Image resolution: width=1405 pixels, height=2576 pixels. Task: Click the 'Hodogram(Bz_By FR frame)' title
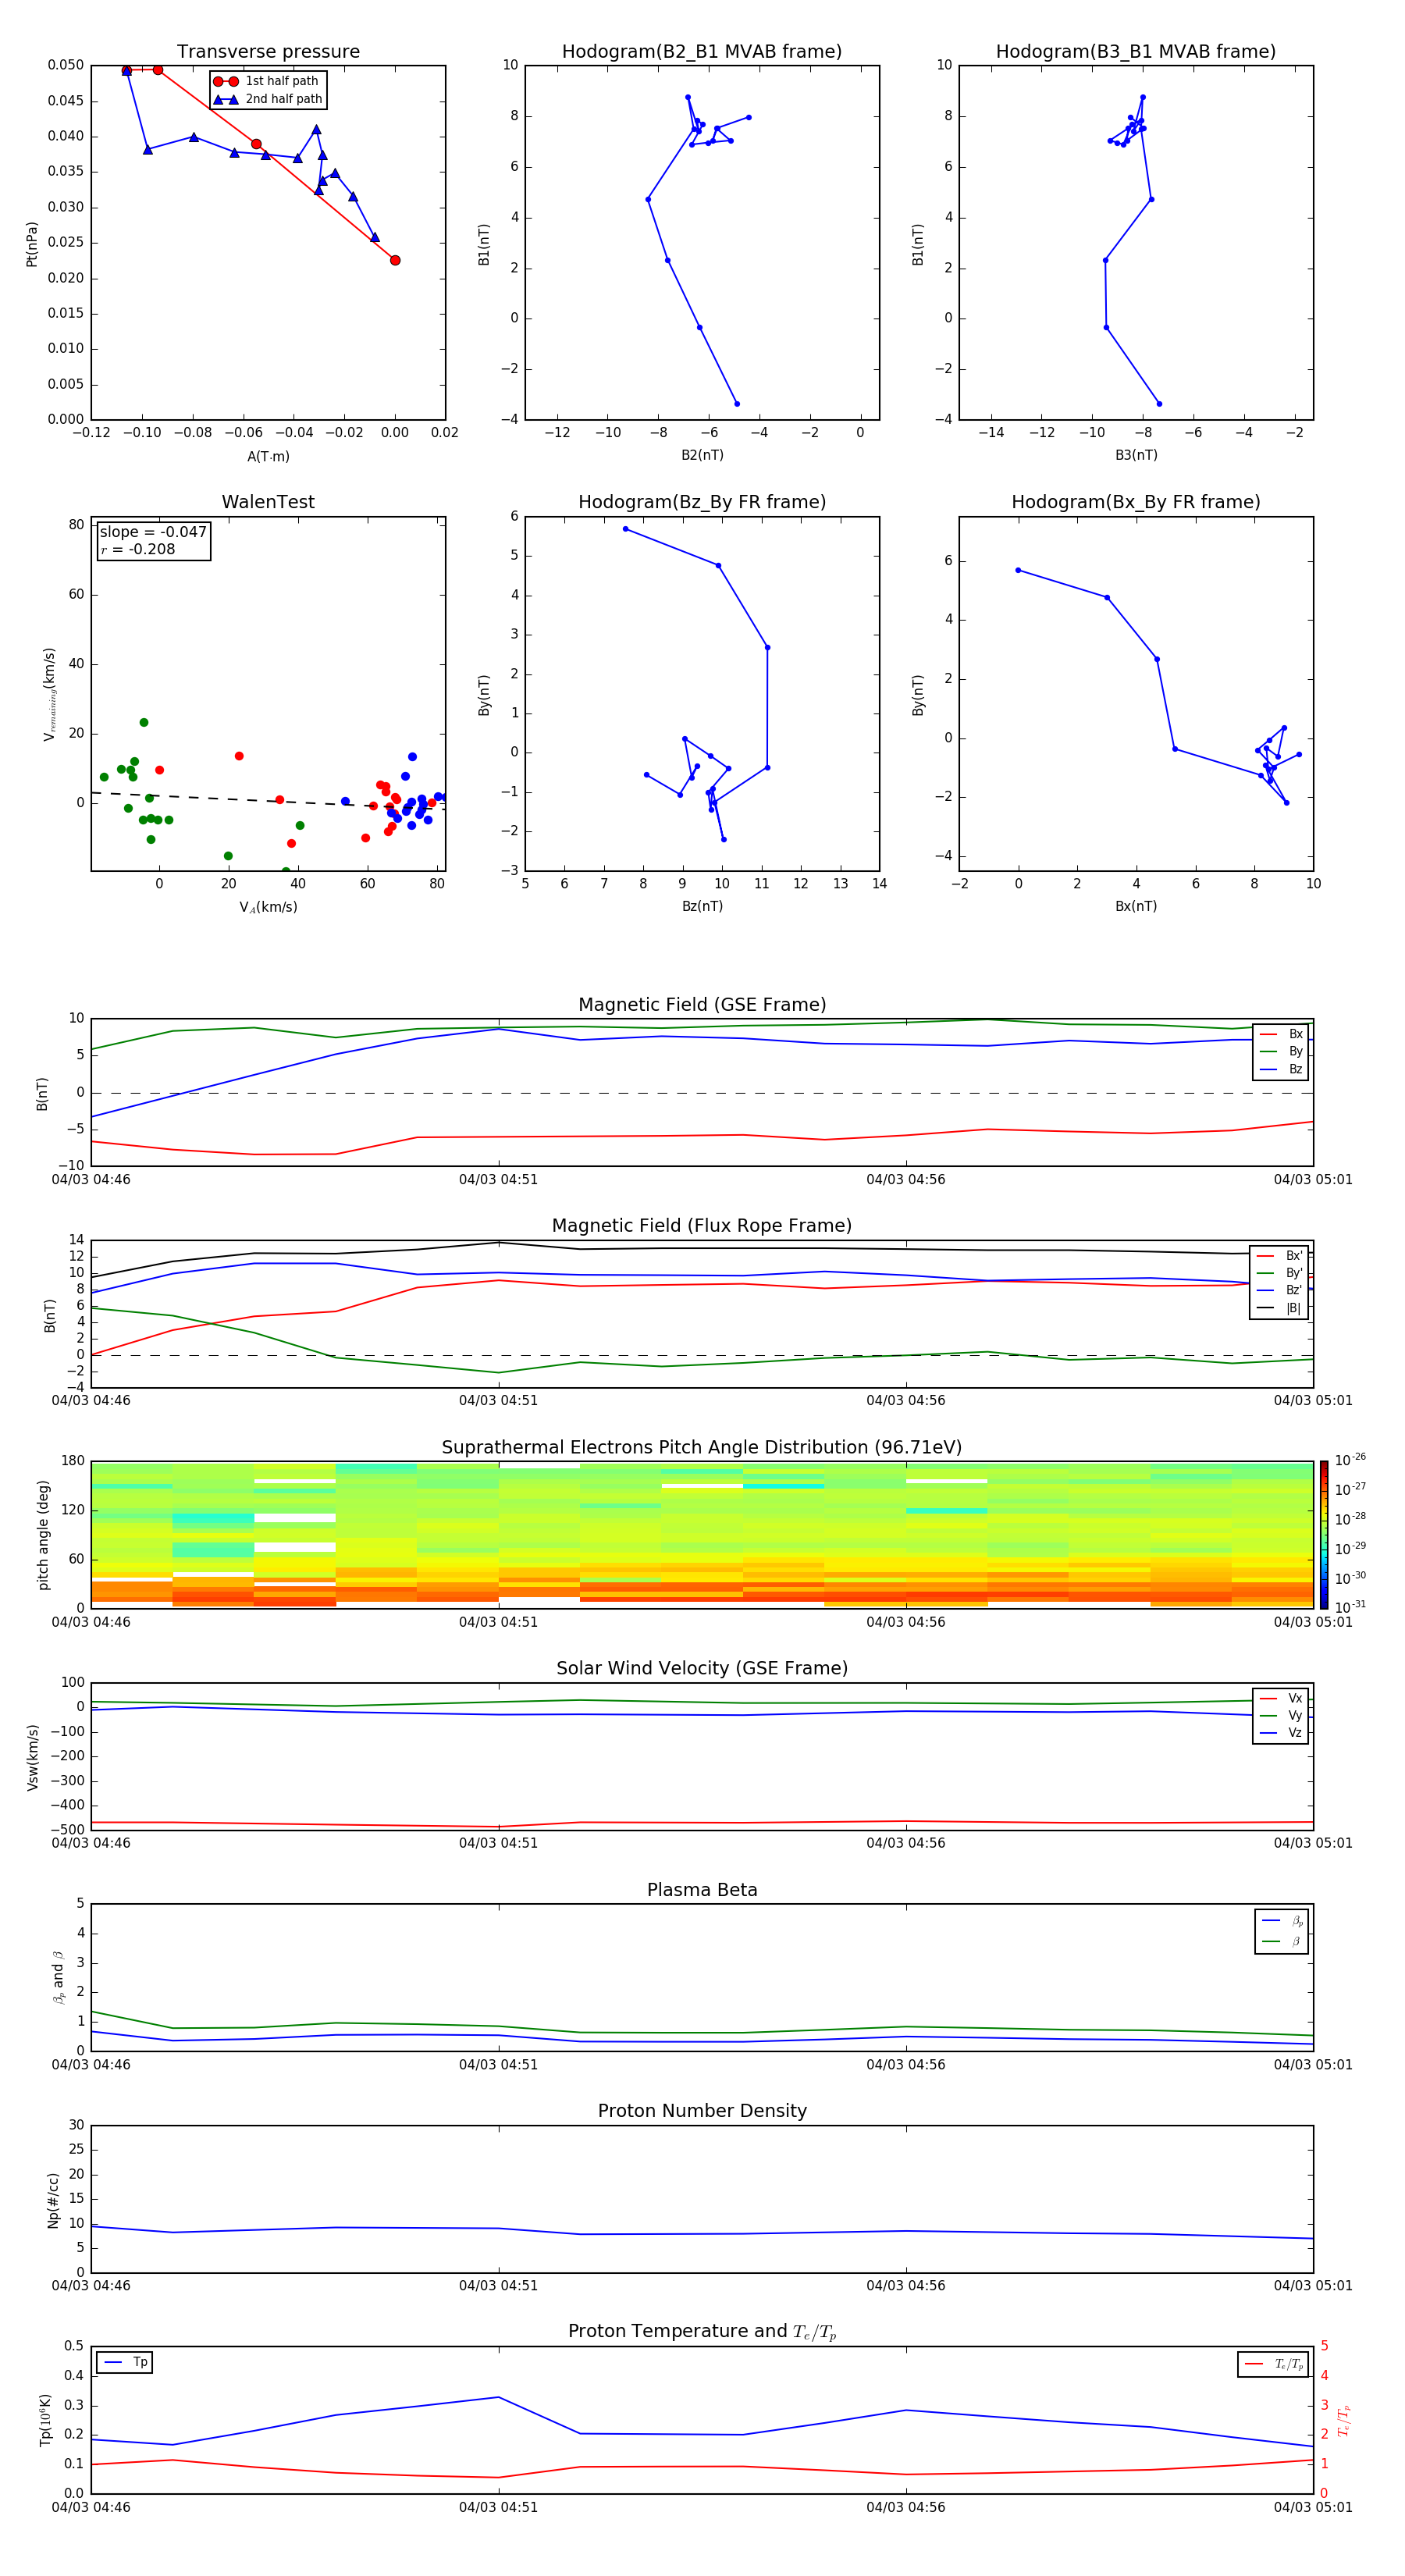[x=702, y=502]
